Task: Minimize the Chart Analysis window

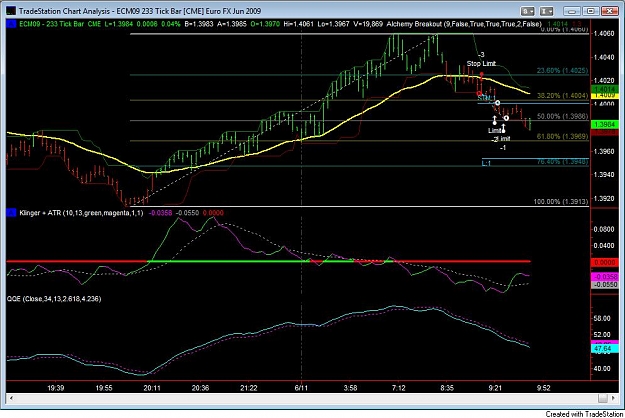Action: click(572, 11)
